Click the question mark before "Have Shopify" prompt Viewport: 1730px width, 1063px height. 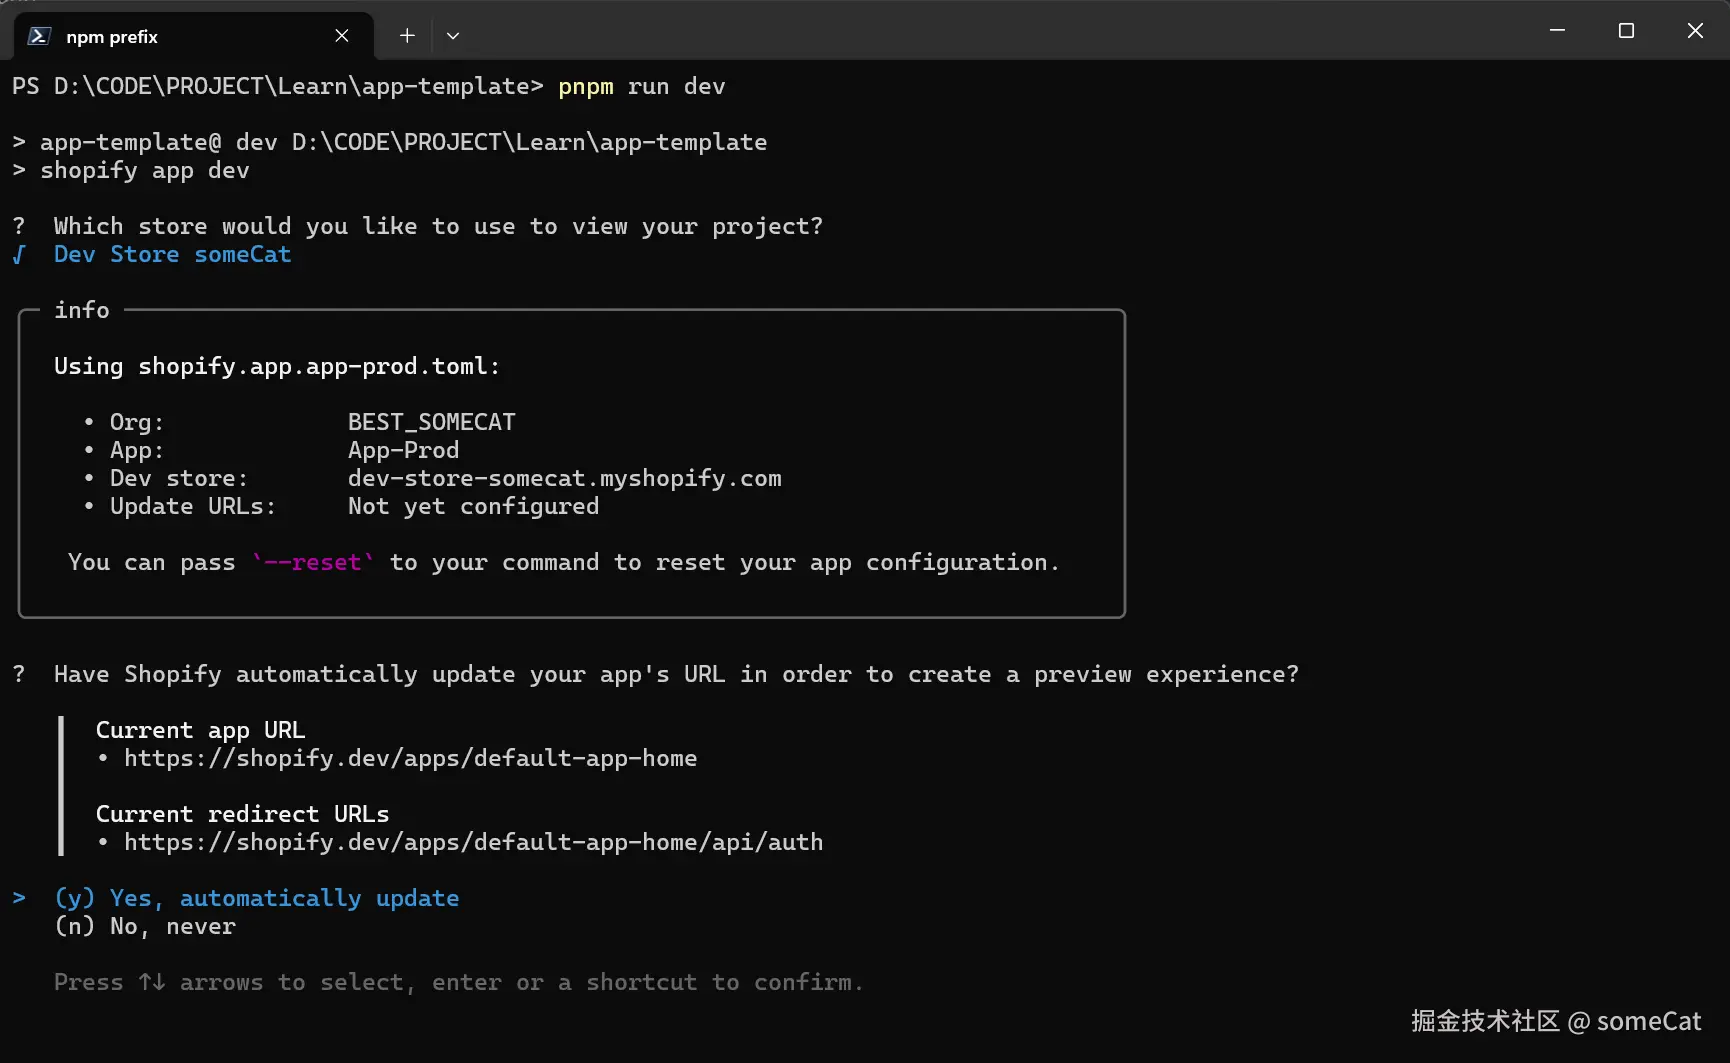(x=19, y=674)
